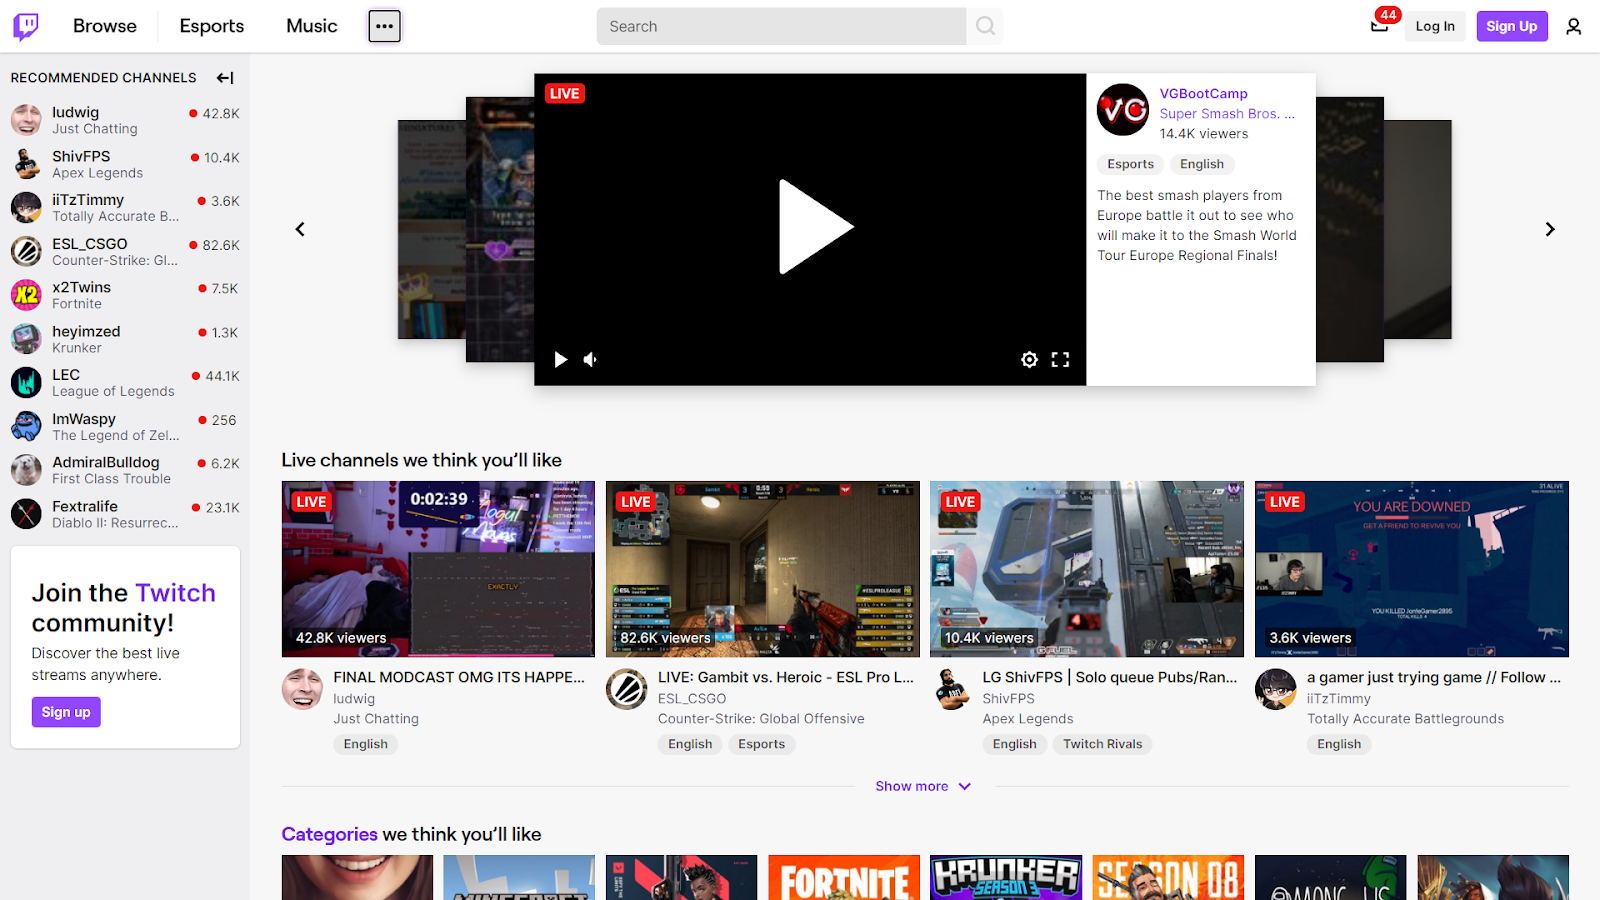The height and width of the screenshot is (900, 1600).
Task: Open Super Smash Bros. game link
Action: [1227, 114]
